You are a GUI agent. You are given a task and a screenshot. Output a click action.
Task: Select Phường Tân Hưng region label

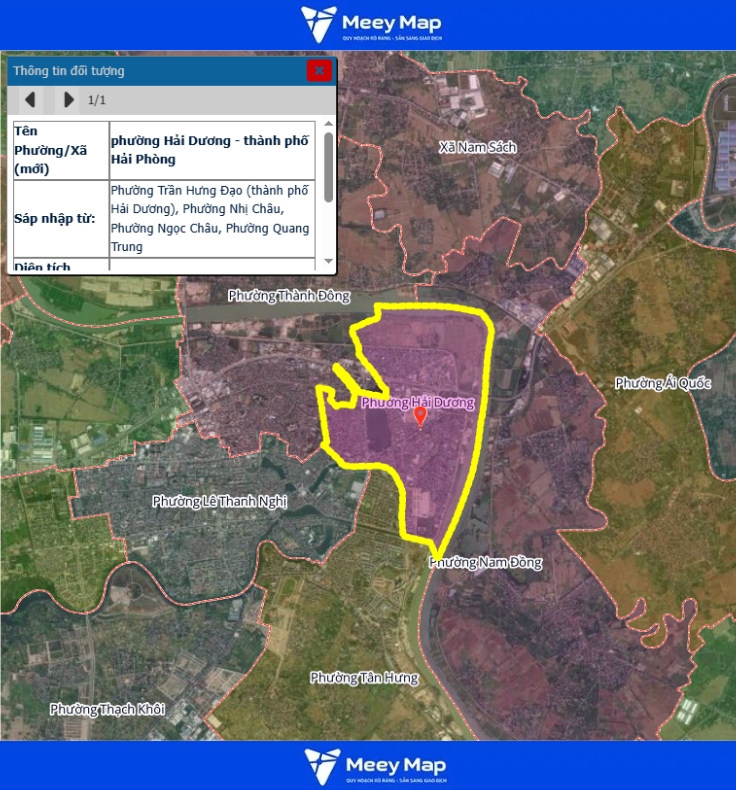(x=363, y=678)
